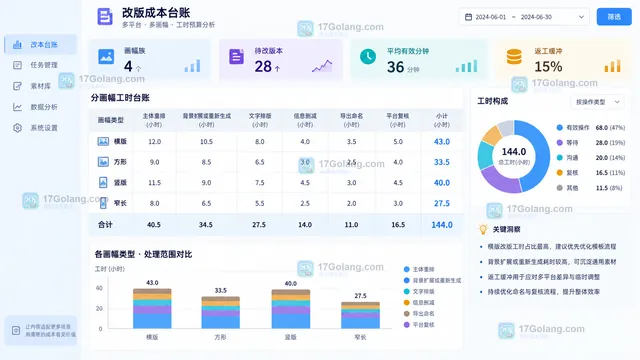Click the orange mini bars in 返工缓冲 card

pyautogui.click(x=612, y=66)
